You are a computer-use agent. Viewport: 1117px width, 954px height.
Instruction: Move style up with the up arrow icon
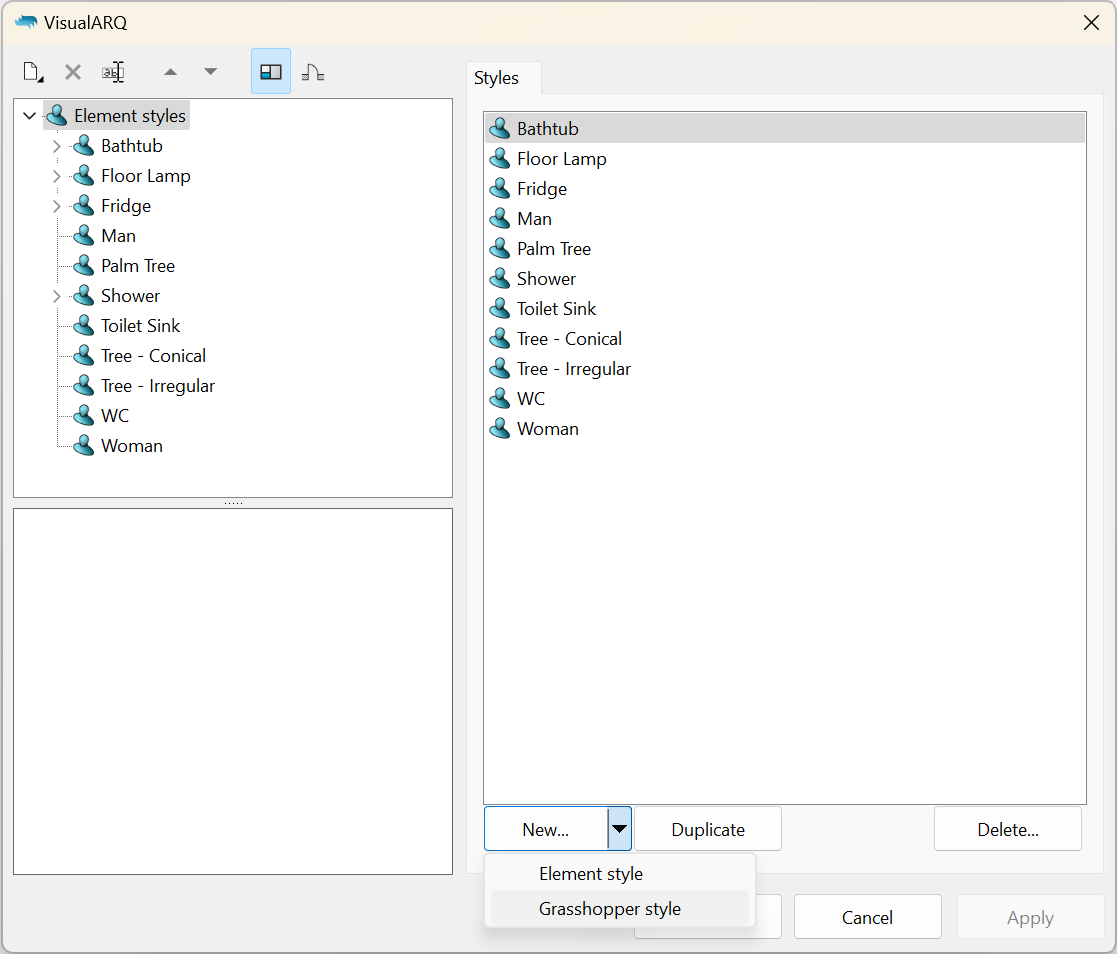tap(170, 72)
